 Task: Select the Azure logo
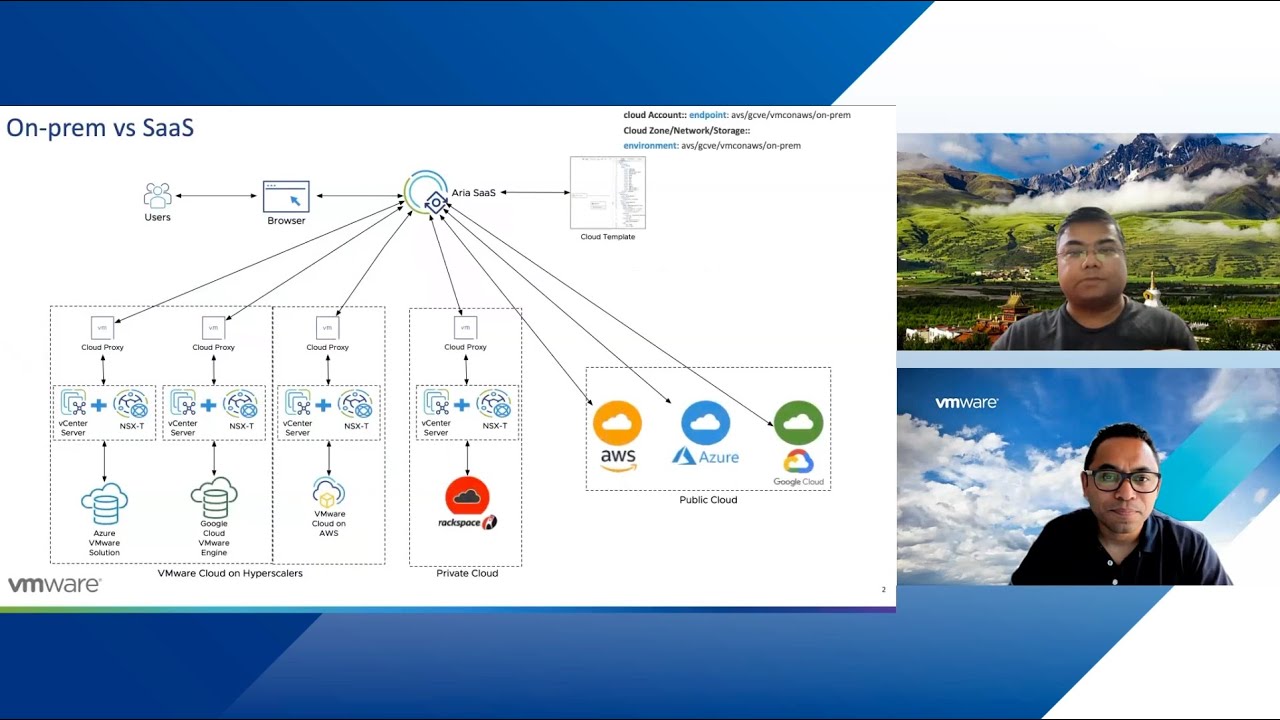(705, 456)
